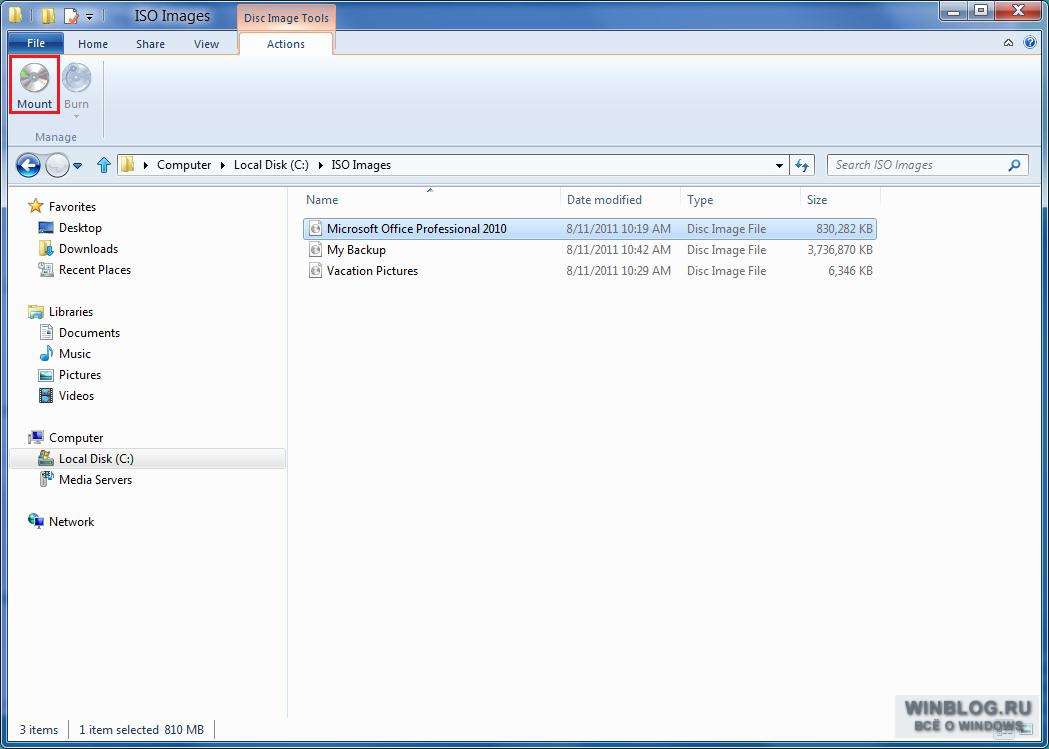
Task: Switch to the View ribbon tab
Action: click(x=206, y=43)
